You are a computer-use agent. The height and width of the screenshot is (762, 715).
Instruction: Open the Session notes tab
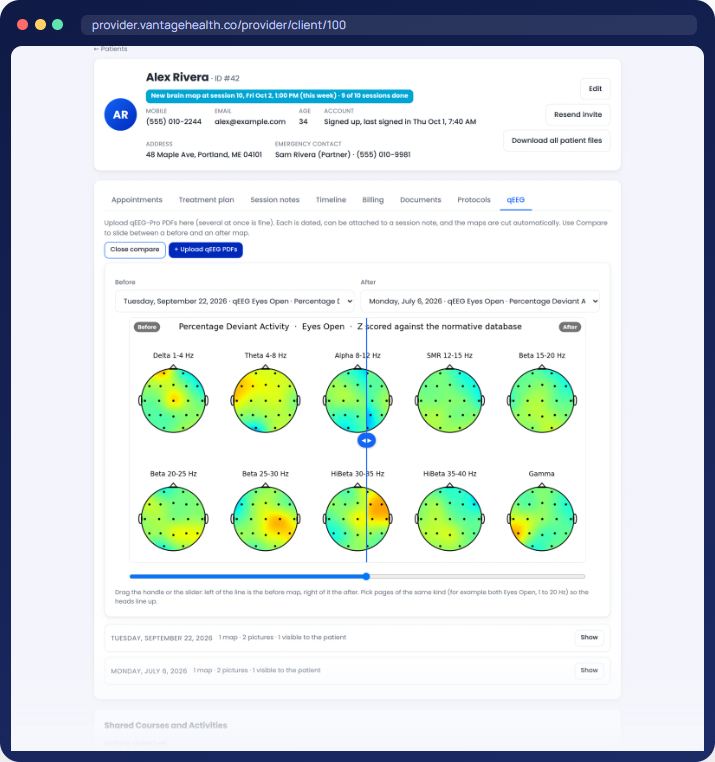click(x=275, y=200)
